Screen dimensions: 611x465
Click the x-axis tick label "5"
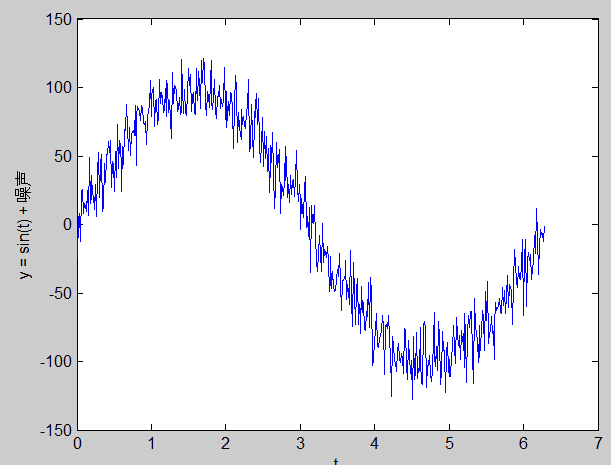(449, 444)
